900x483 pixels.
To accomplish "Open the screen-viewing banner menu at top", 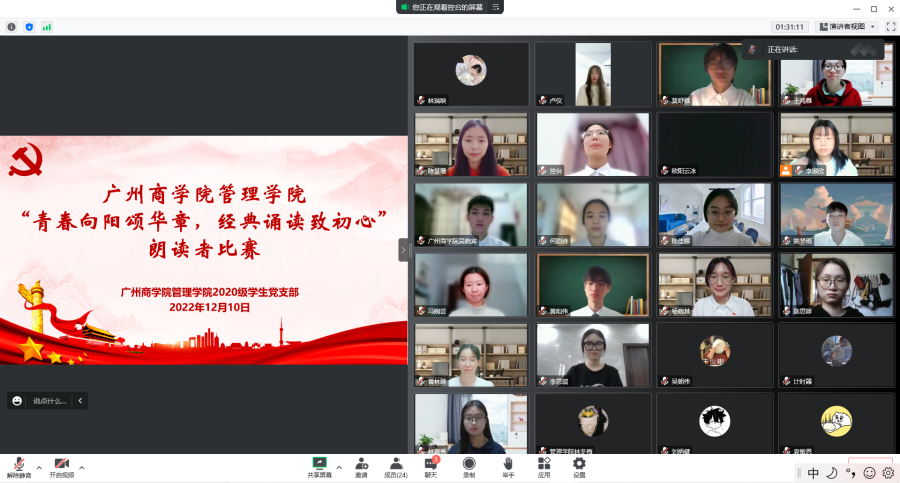I will point(451,7).
